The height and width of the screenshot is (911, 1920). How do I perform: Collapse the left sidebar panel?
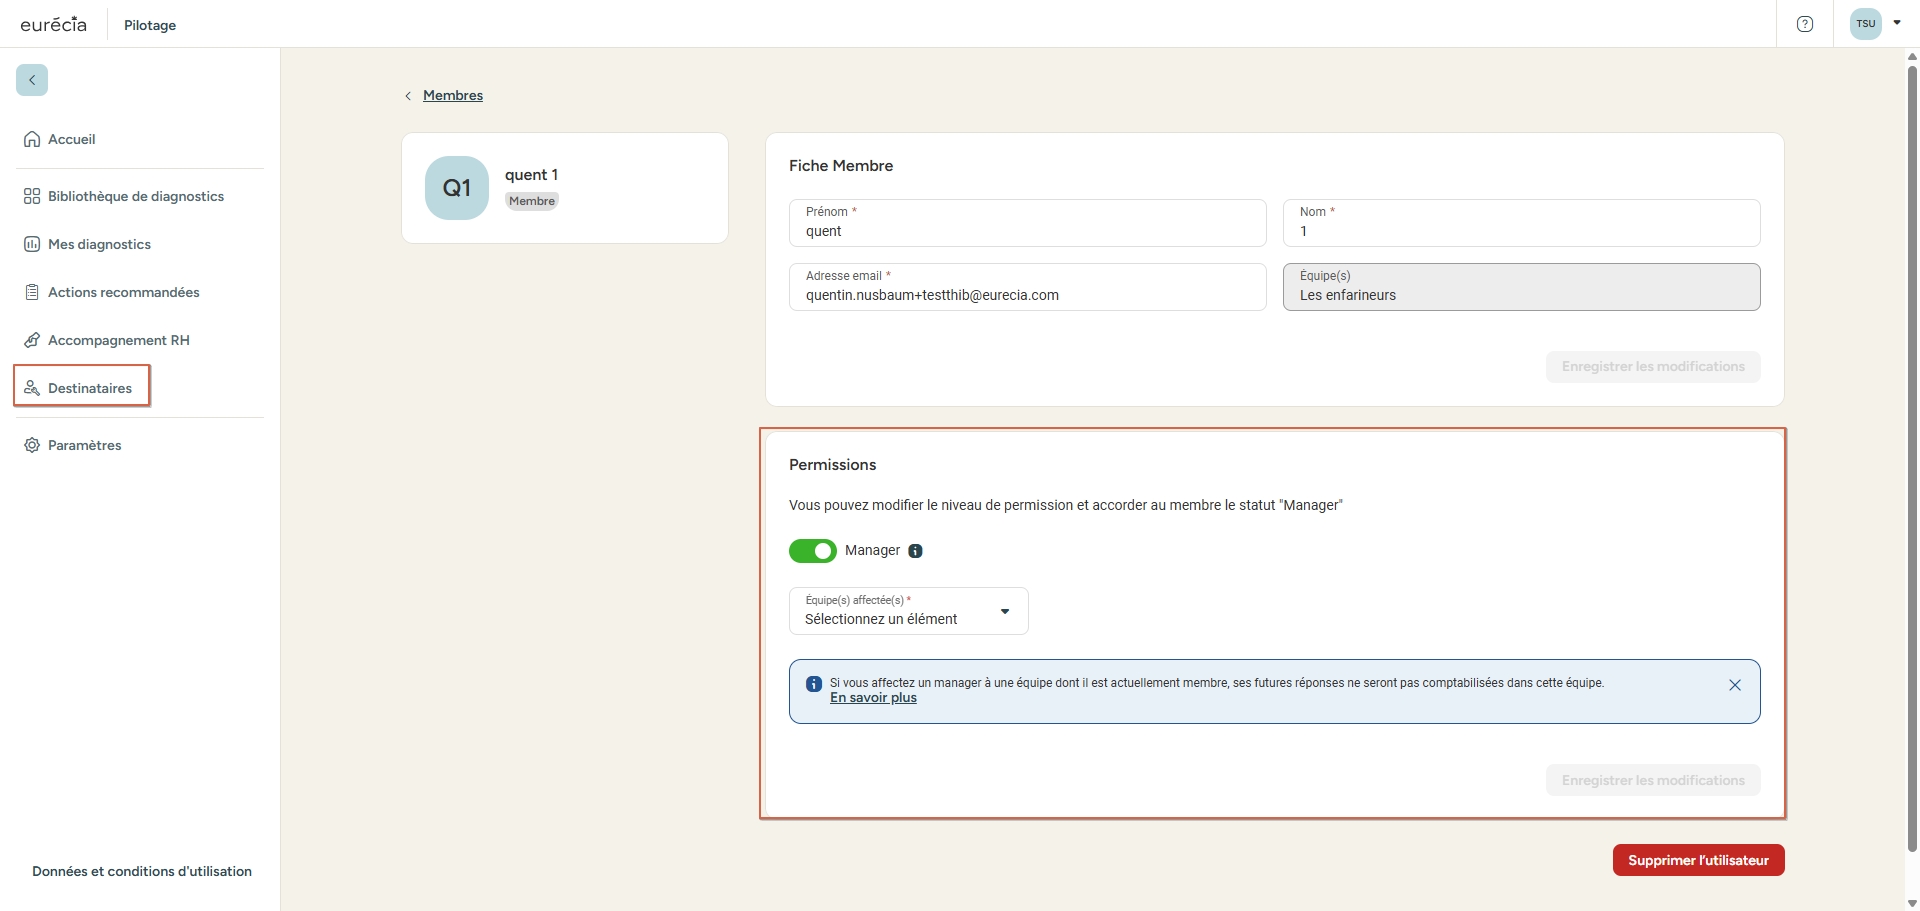(x=31, y=80)
